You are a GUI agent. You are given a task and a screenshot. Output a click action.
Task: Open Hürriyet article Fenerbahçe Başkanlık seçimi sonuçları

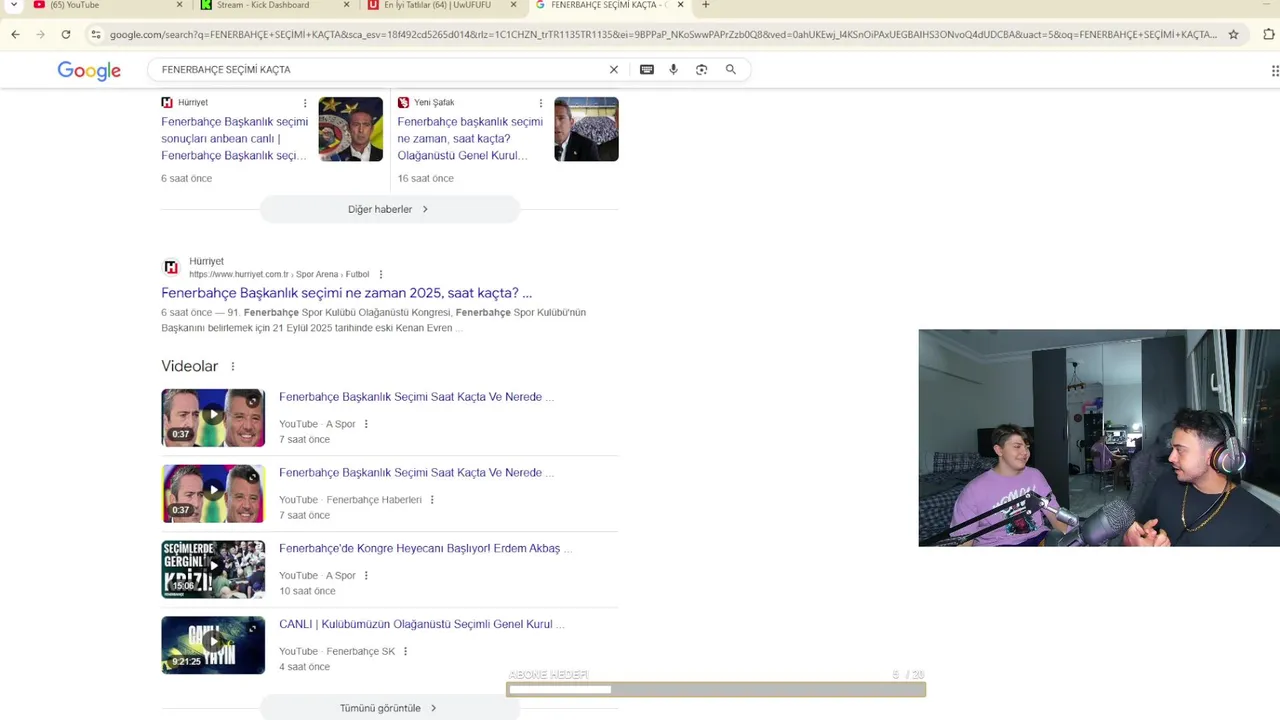[x=235, y=139]
